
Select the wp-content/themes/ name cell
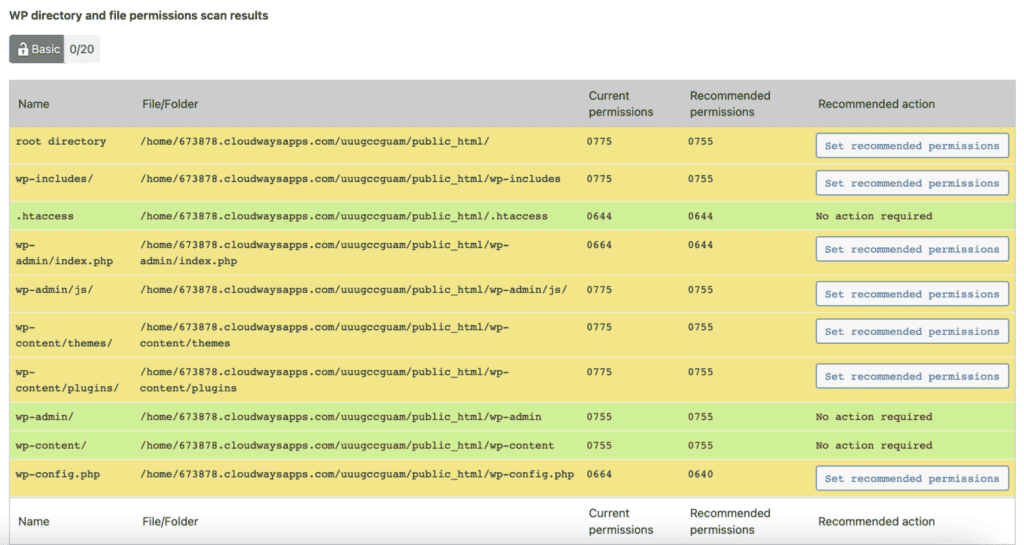coord(64,335)
